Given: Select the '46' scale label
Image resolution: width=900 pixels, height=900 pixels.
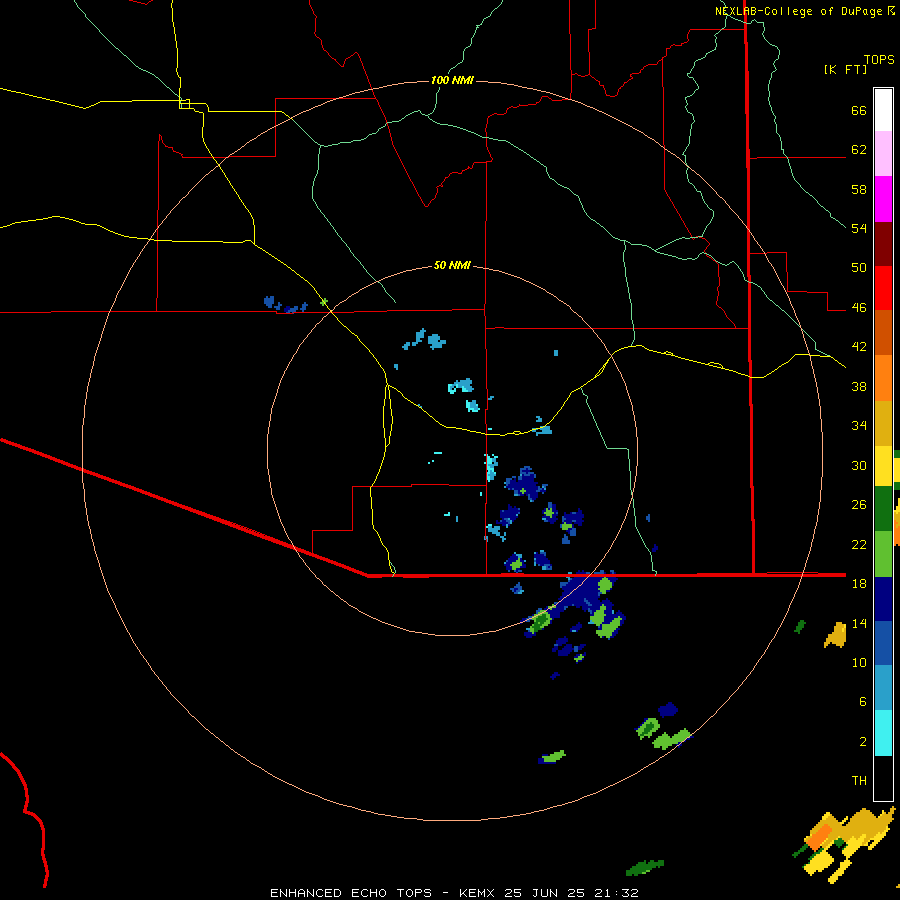Looking at the screenshot, I should (x=859, y=308).
